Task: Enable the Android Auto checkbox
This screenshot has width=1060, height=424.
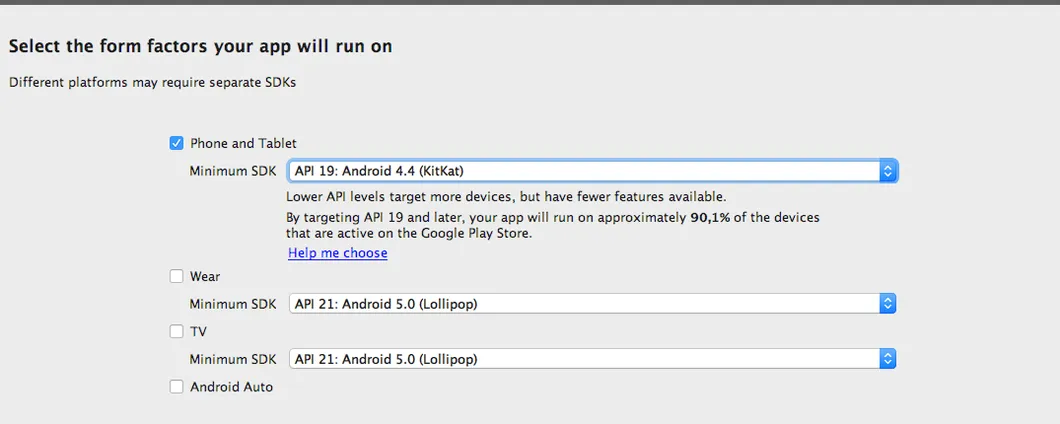Action: (176, 387)
